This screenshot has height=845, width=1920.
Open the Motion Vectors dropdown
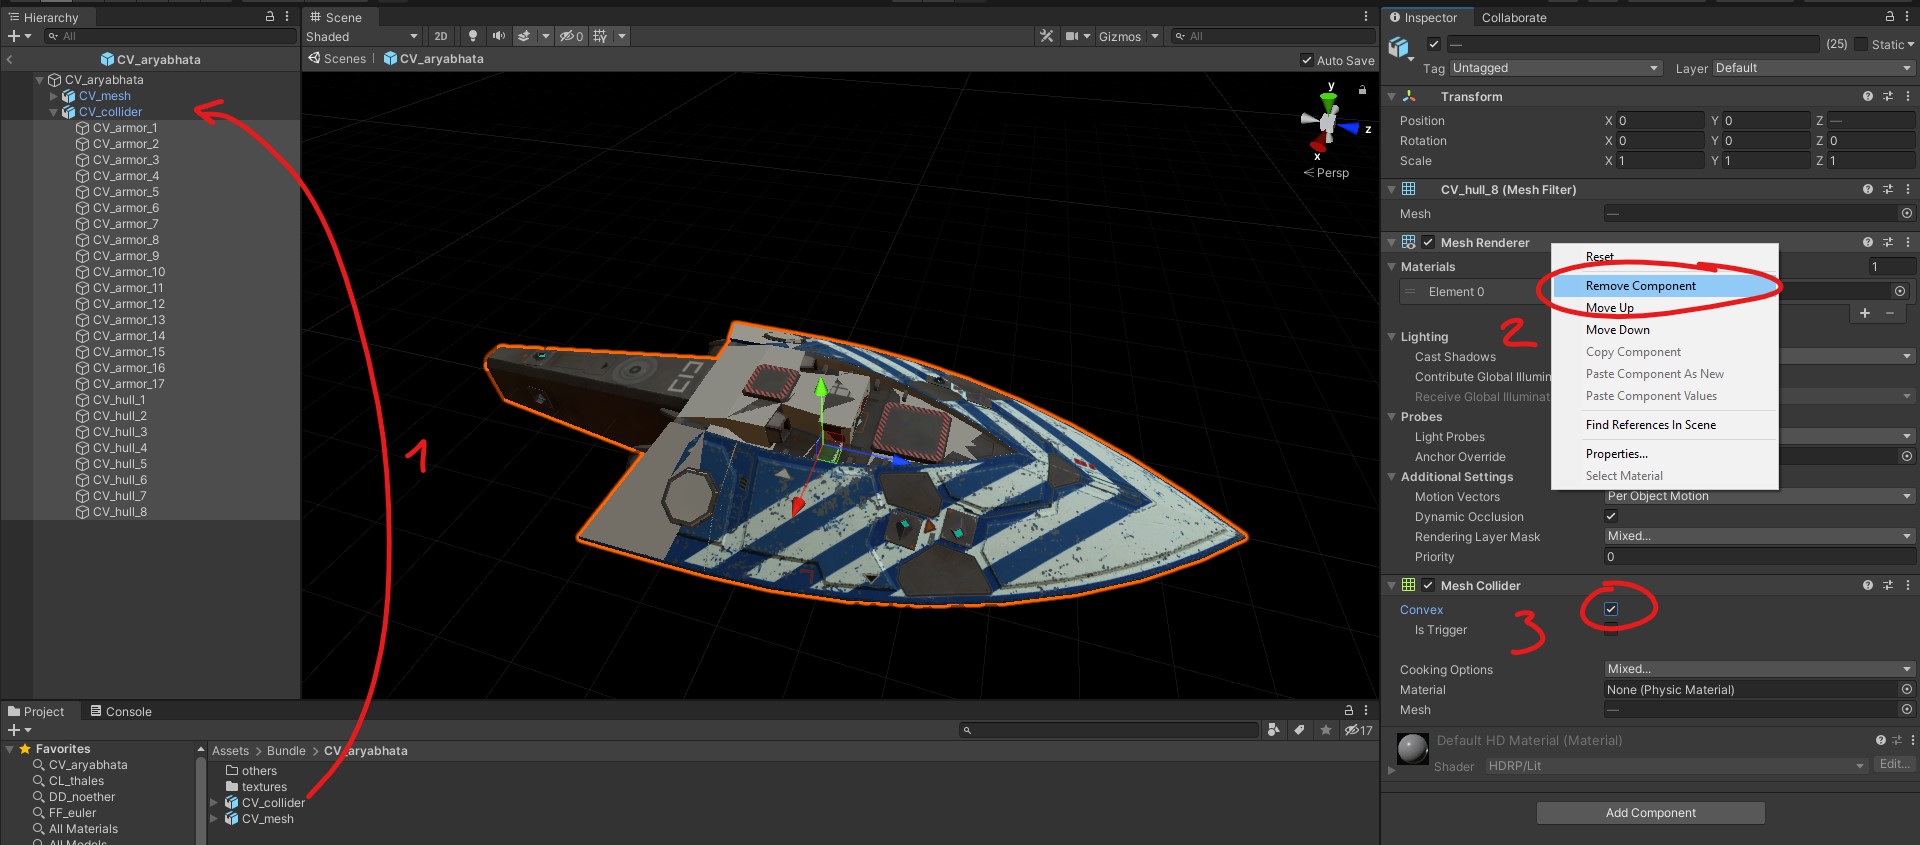click(1759, 496)
